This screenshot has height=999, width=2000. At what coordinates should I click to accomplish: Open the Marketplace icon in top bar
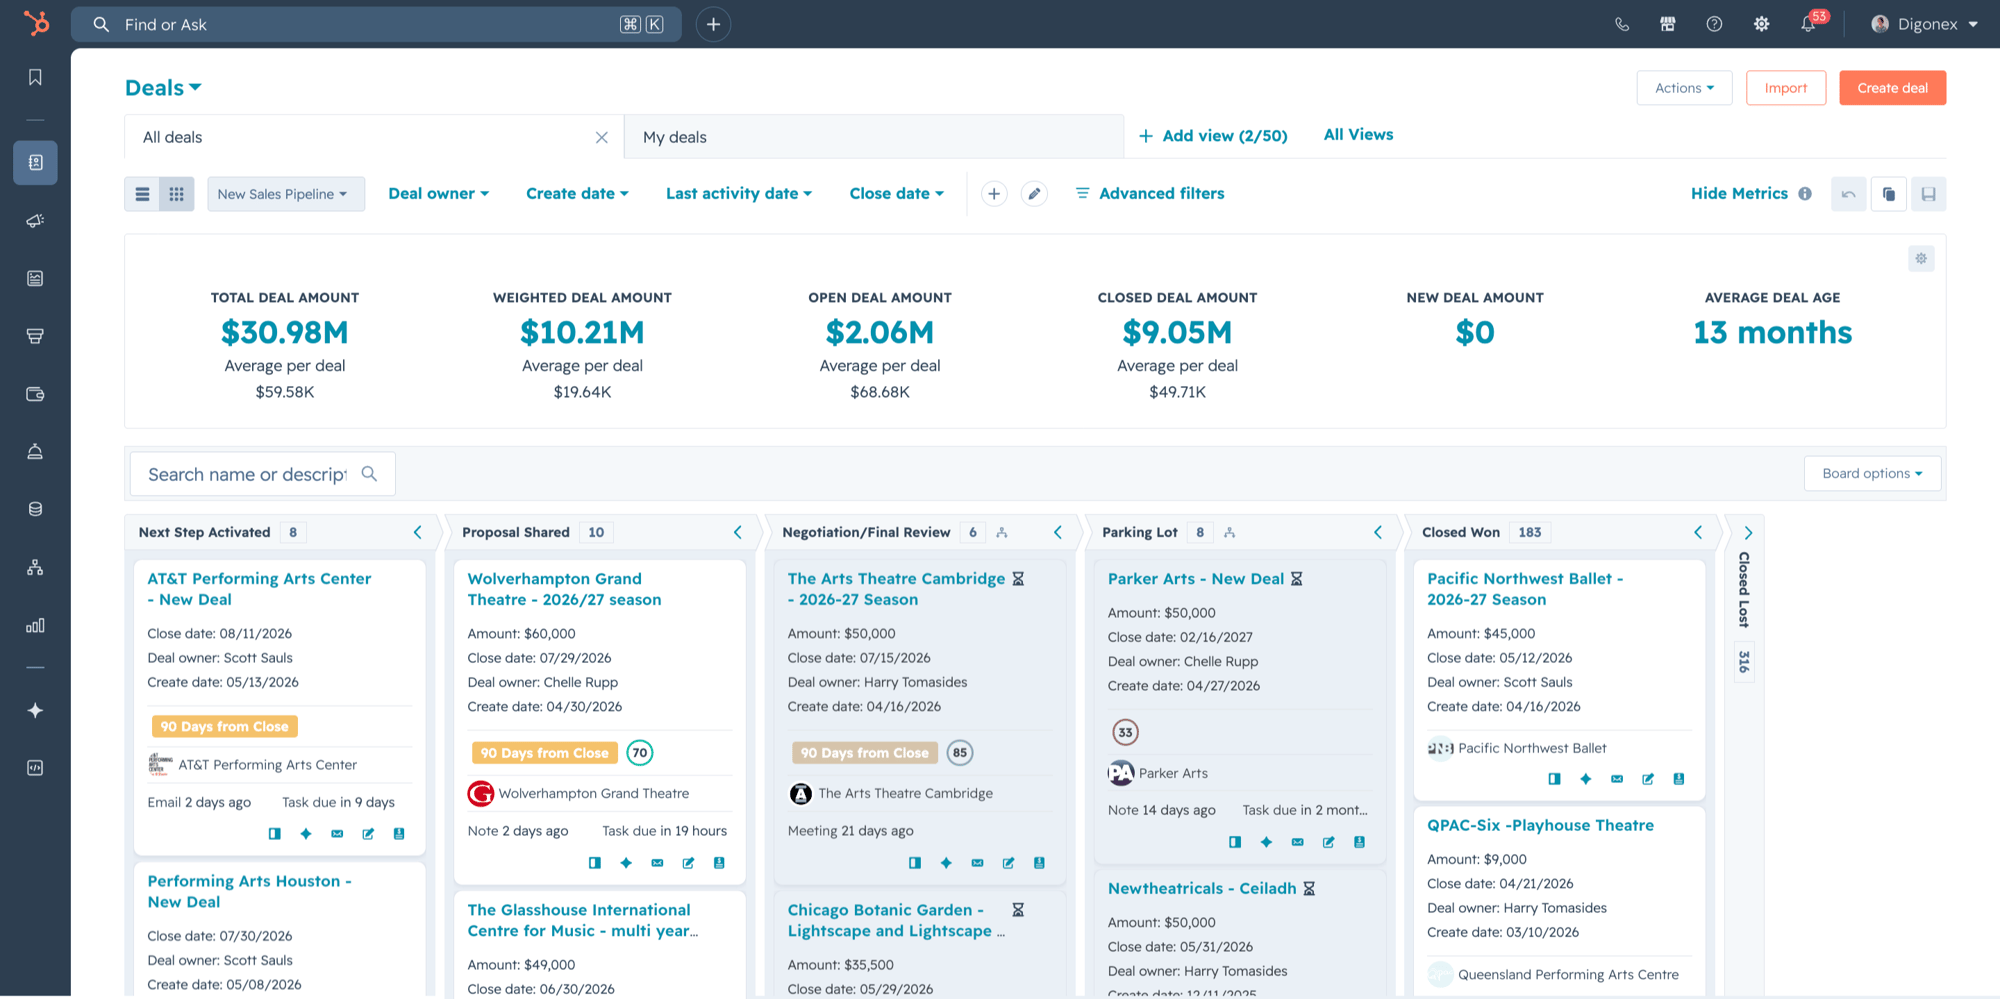click(x=1668, y=24)
